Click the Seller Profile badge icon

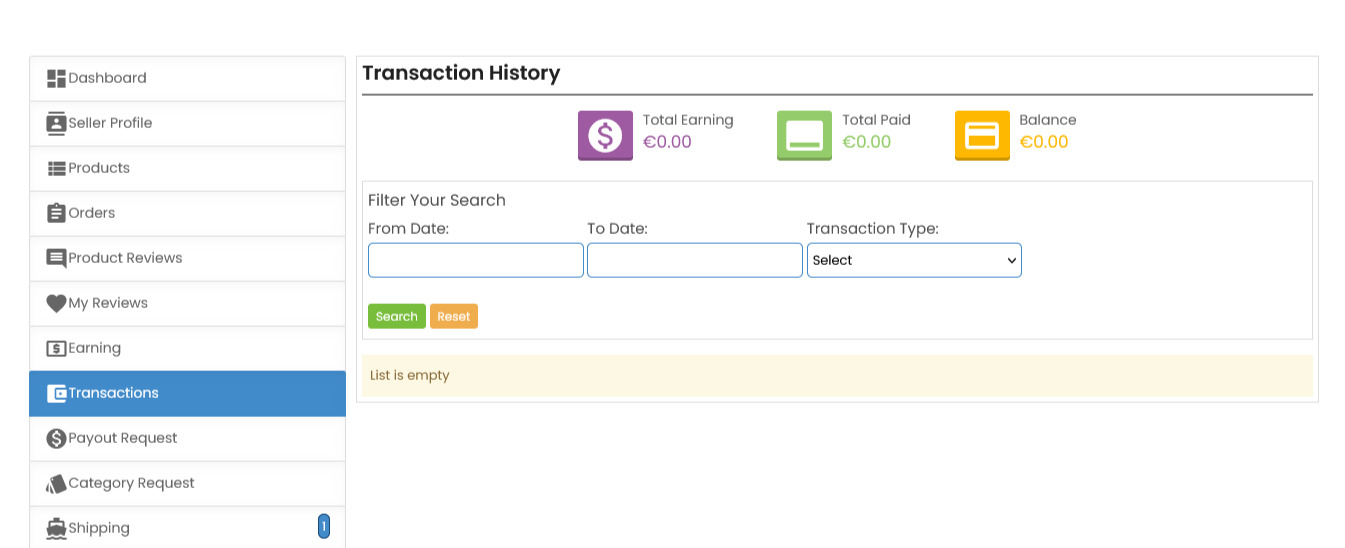point(56,124)
